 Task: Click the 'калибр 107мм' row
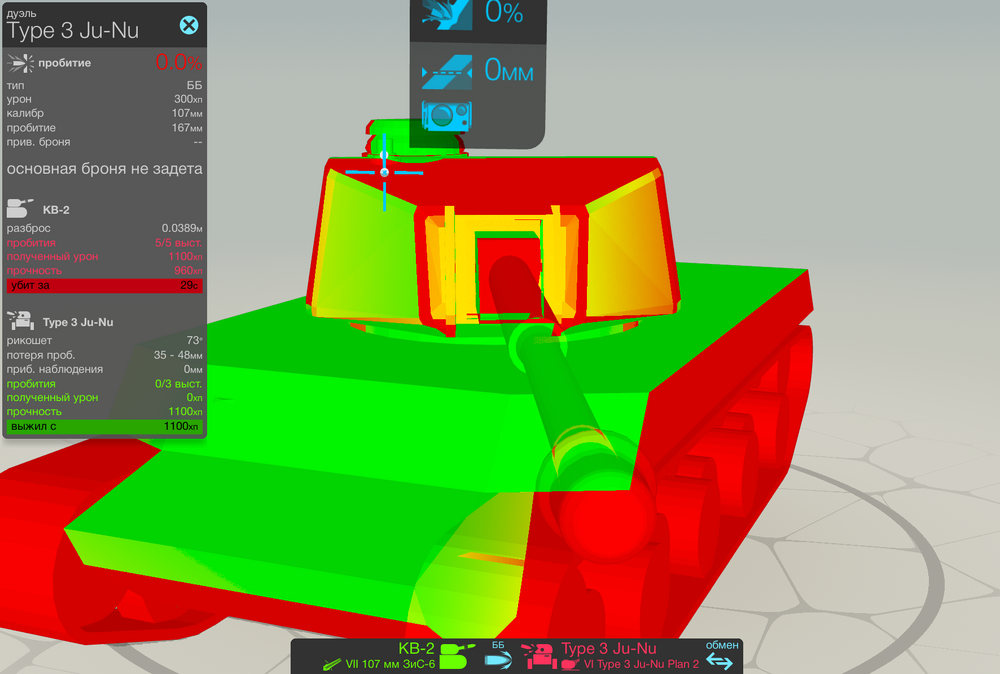105,114
